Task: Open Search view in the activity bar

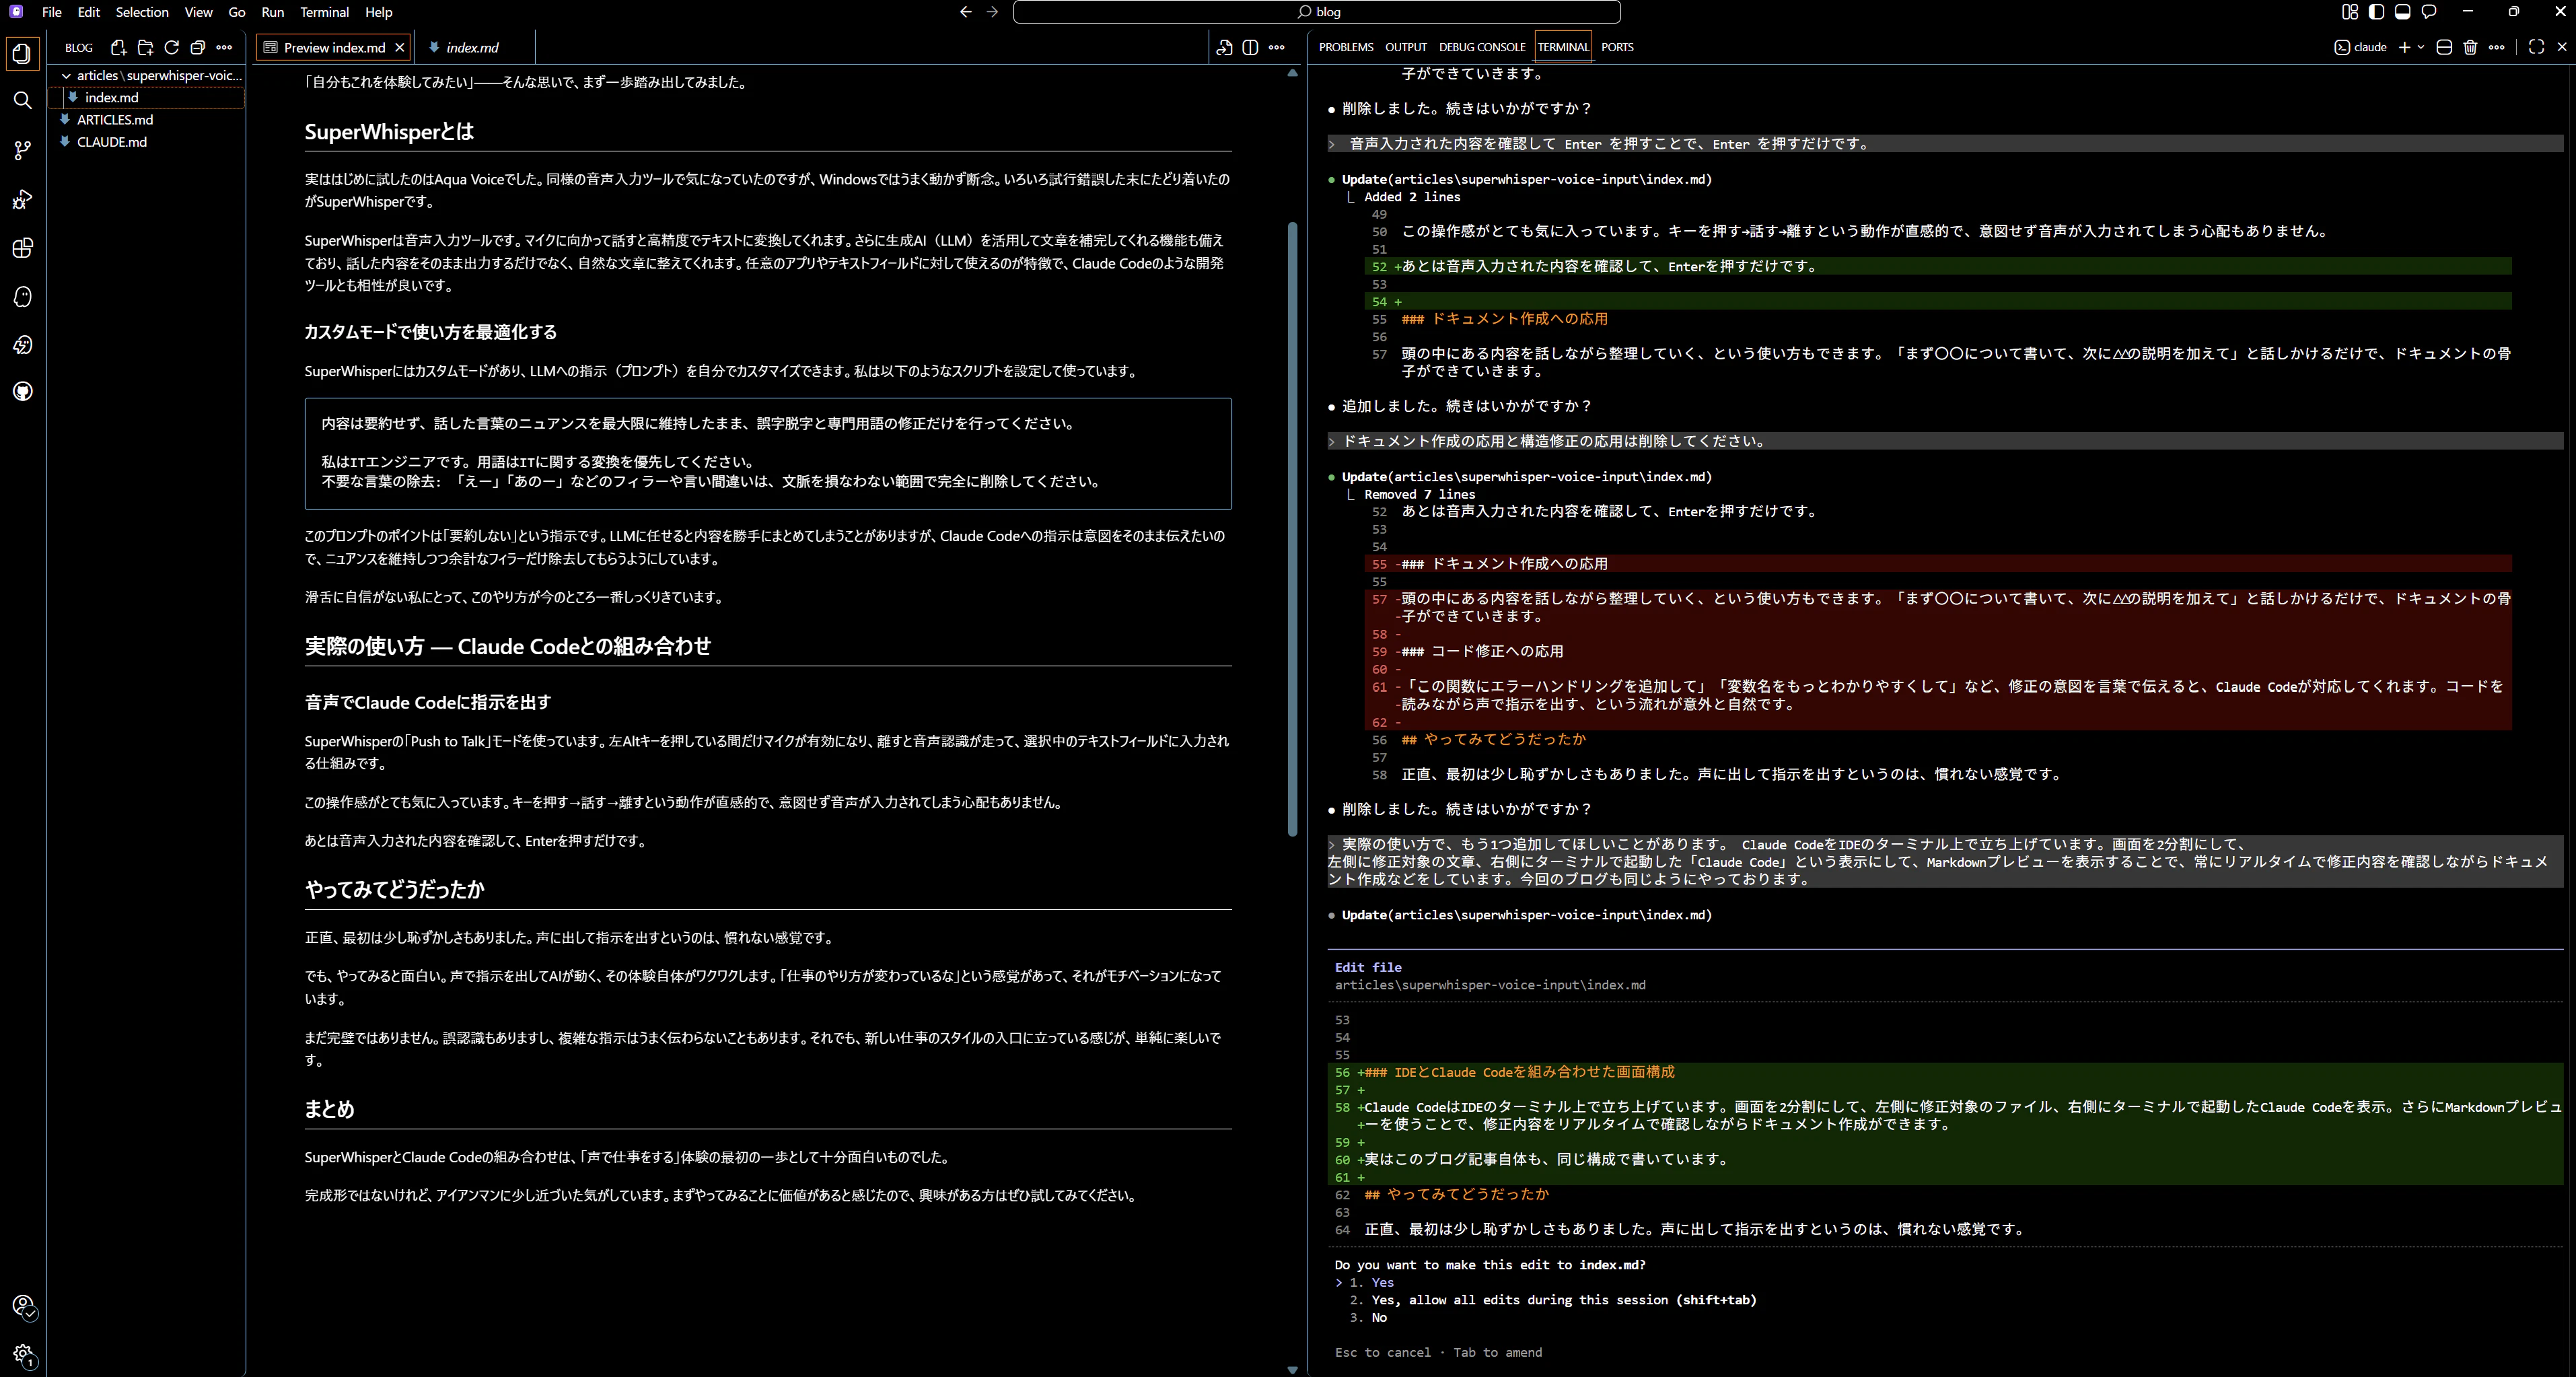Action: [x=22, y=100]
